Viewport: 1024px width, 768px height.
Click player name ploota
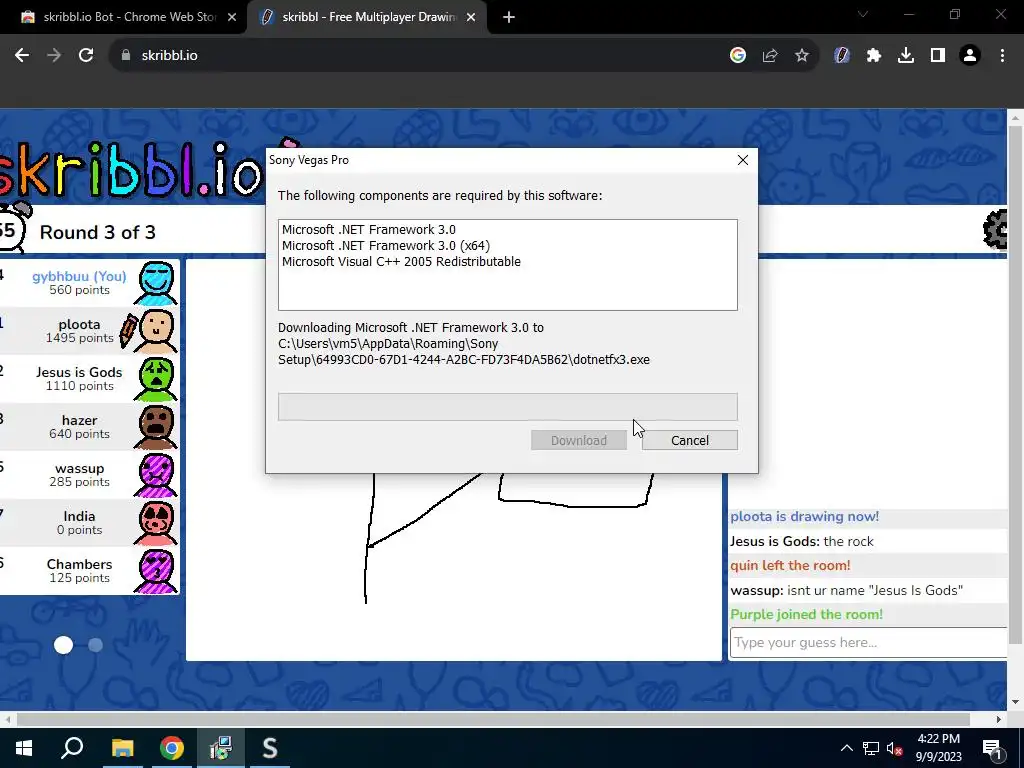[79, 324]
